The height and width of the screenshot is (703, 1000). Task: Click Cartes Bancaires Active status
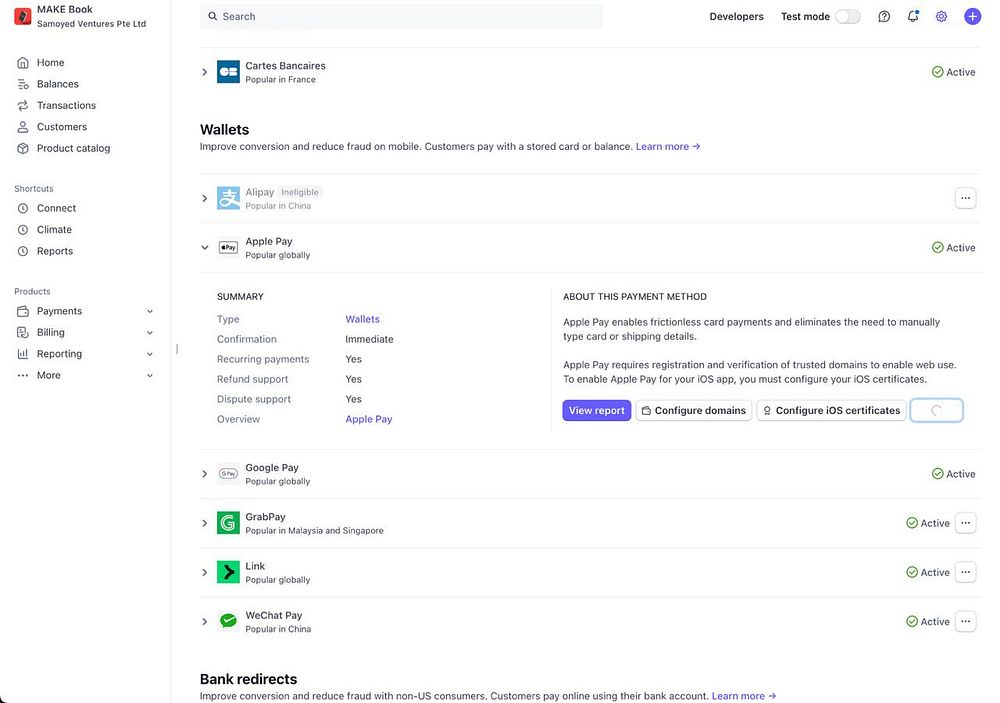point(953,72)
